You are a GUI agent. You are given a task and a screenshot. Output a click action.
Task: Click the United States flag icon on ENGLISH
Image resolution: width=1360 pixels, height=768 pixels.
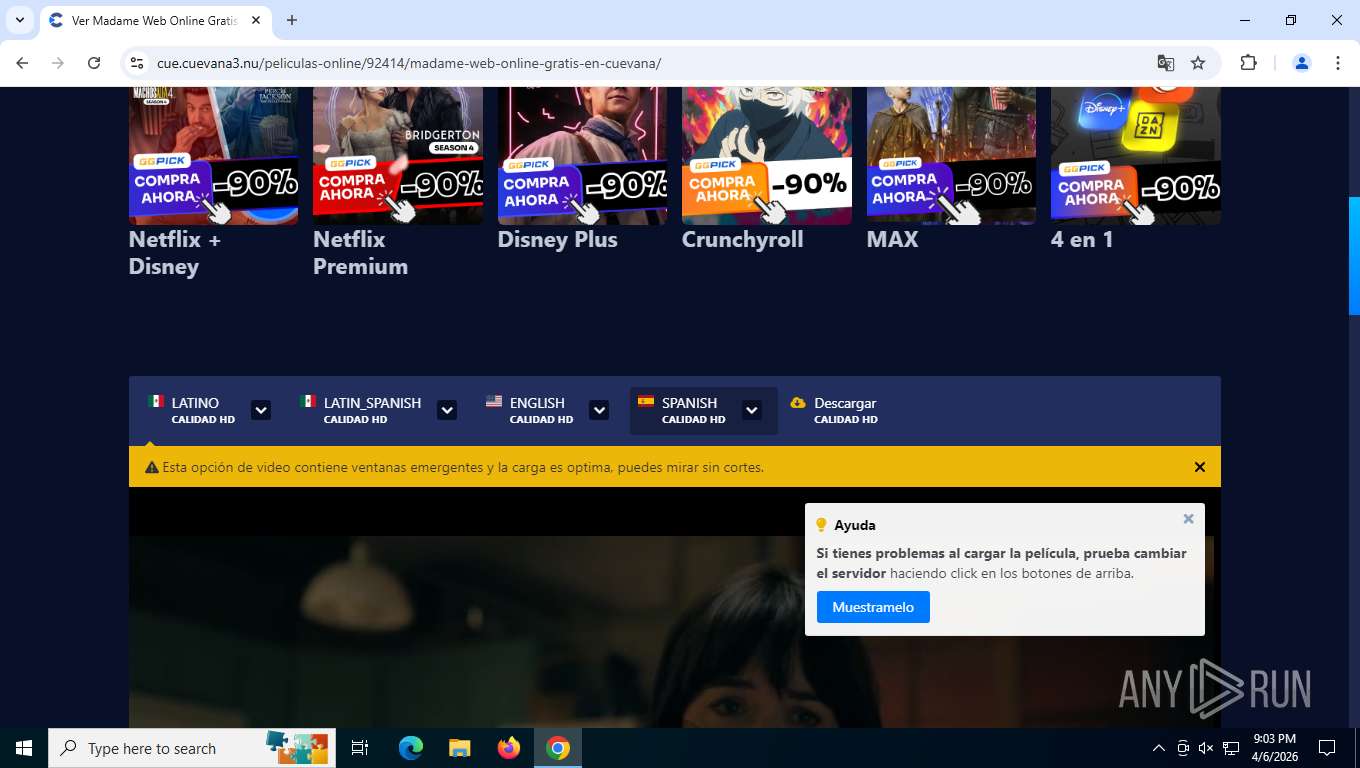coord(494,401)
